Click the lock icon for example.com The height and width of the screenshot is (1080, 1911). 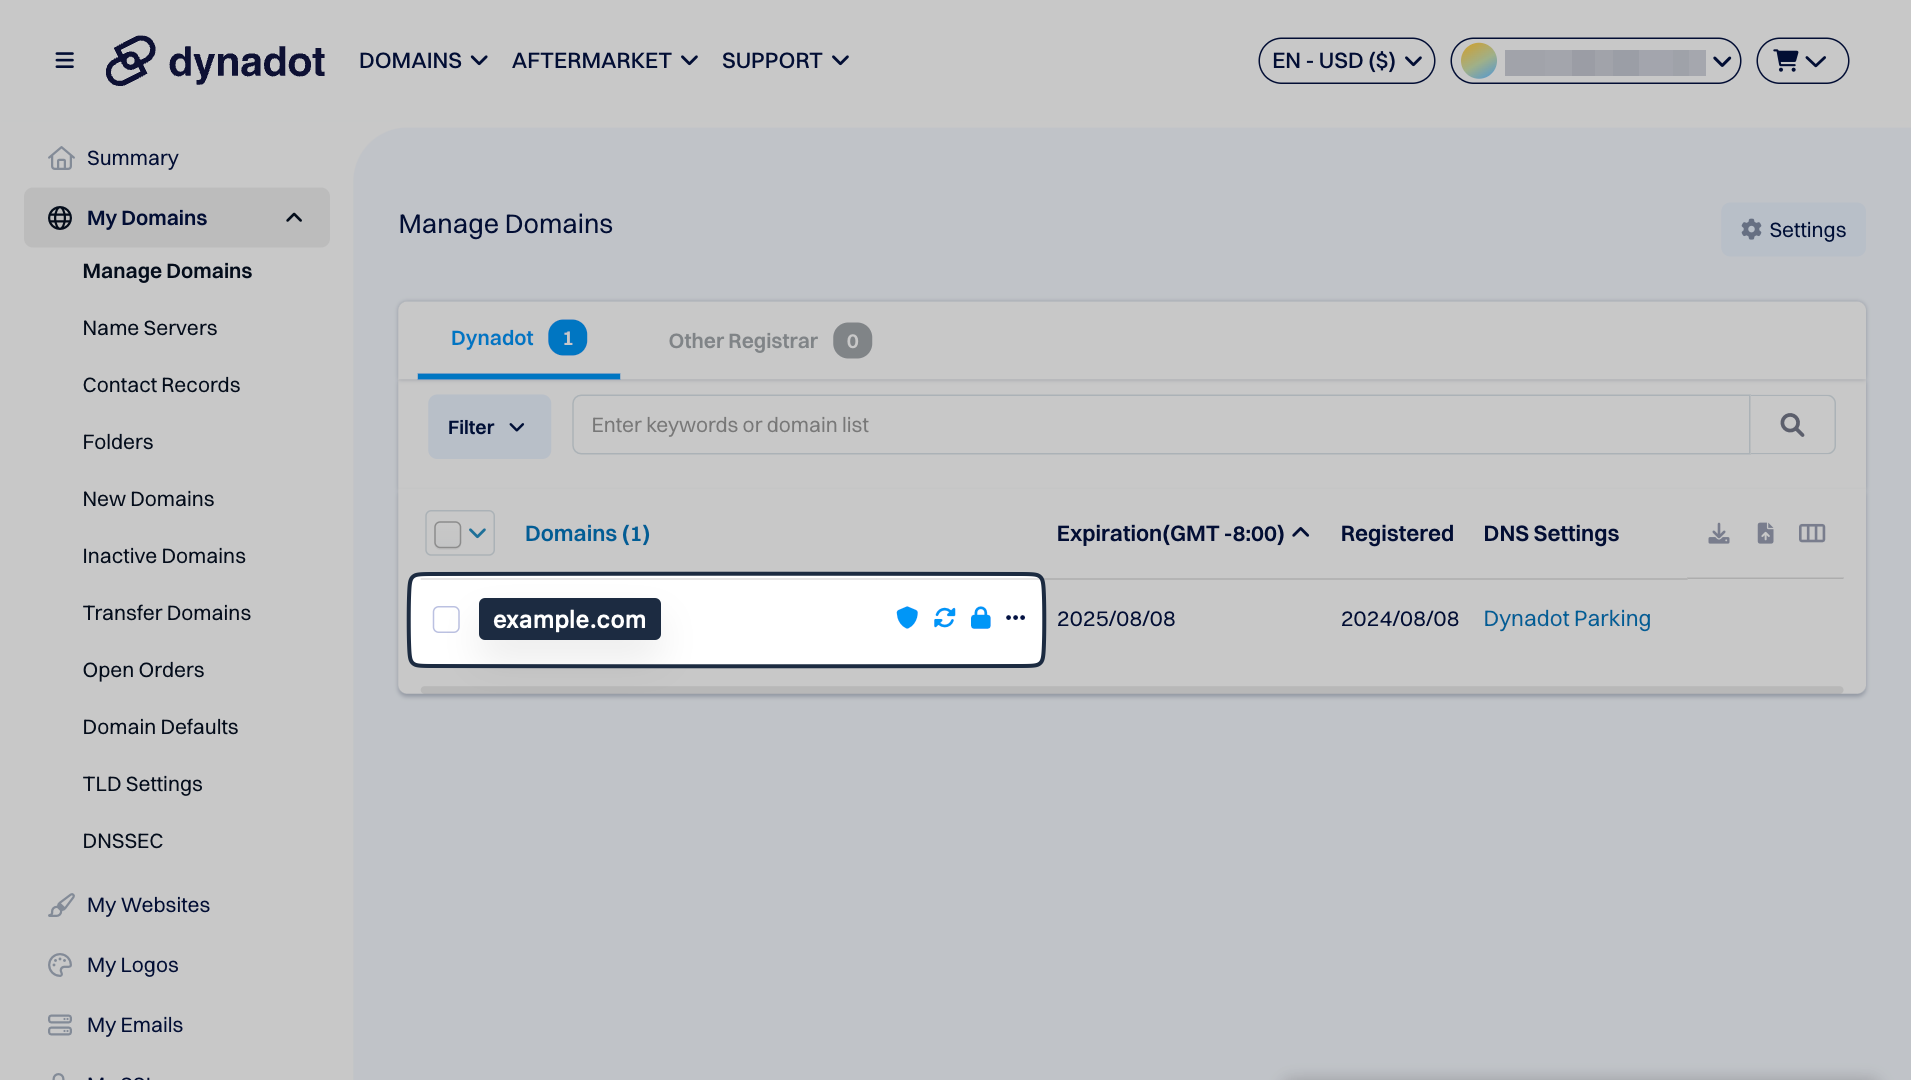[x=981, y=618]
